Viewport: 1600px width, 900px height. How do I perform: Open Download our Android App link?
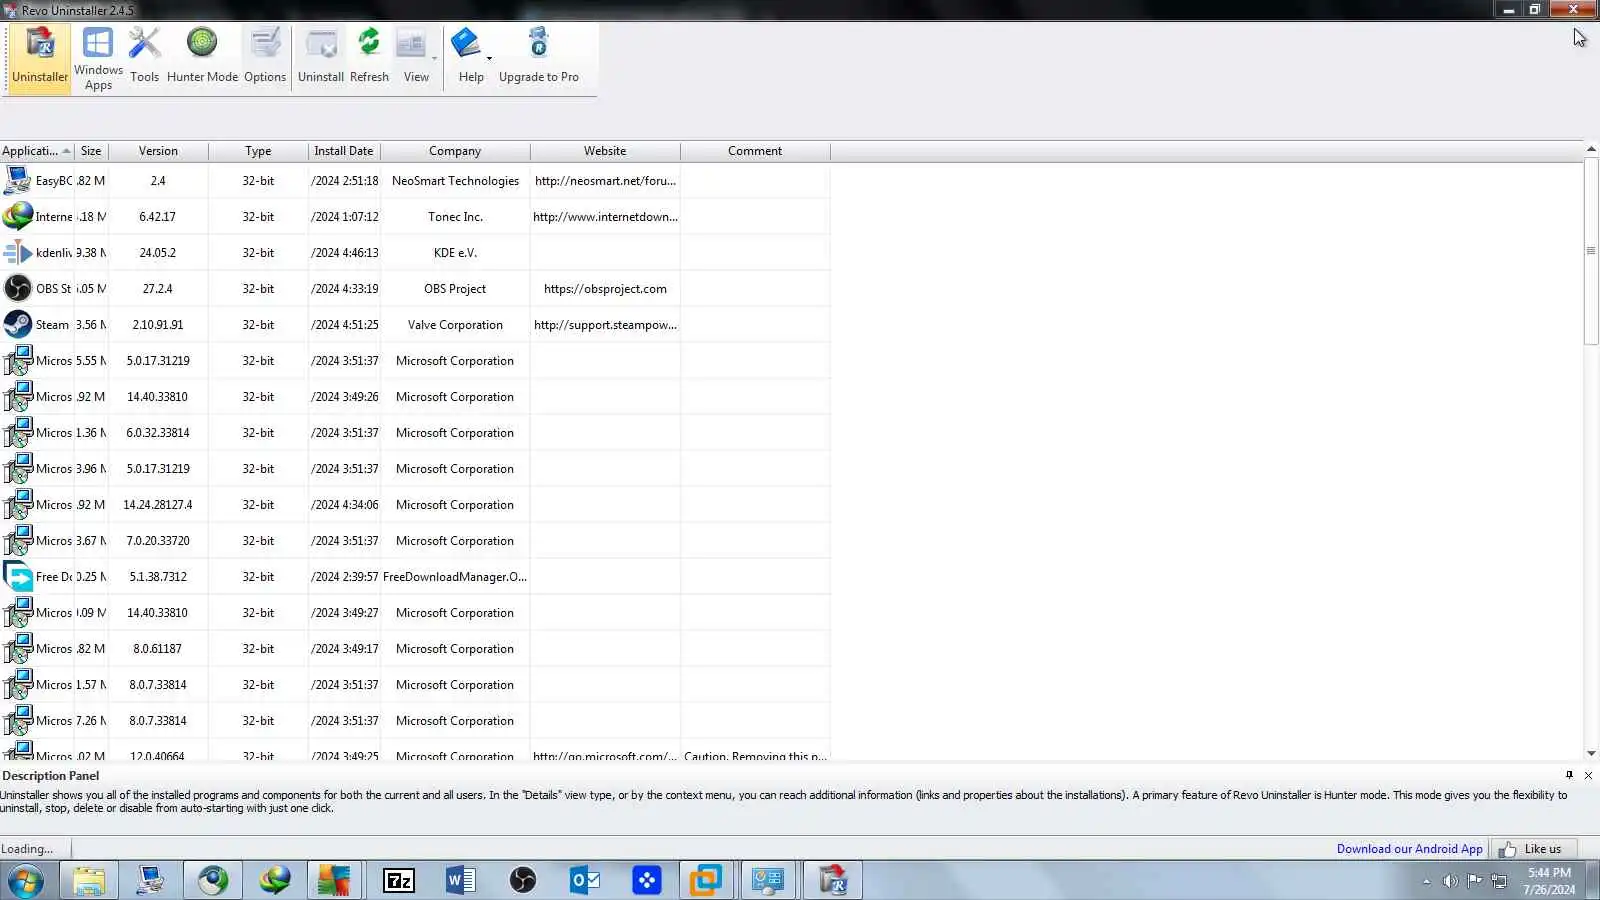click(1410, 849)
